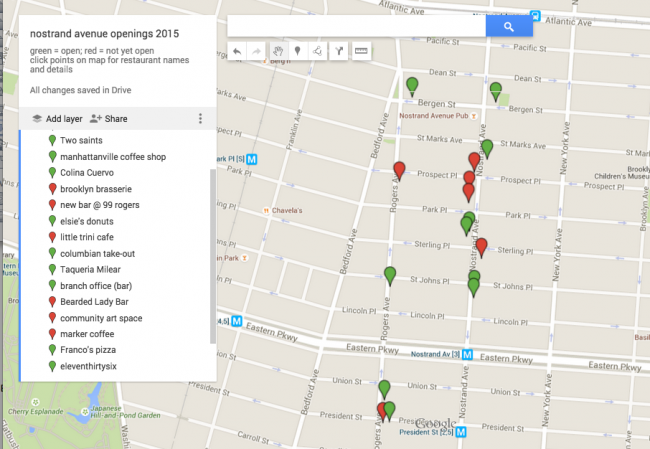Click the Atlantic Ave transit station icon
The width and height of the screenshot is (650, 449).
point(536,16)
